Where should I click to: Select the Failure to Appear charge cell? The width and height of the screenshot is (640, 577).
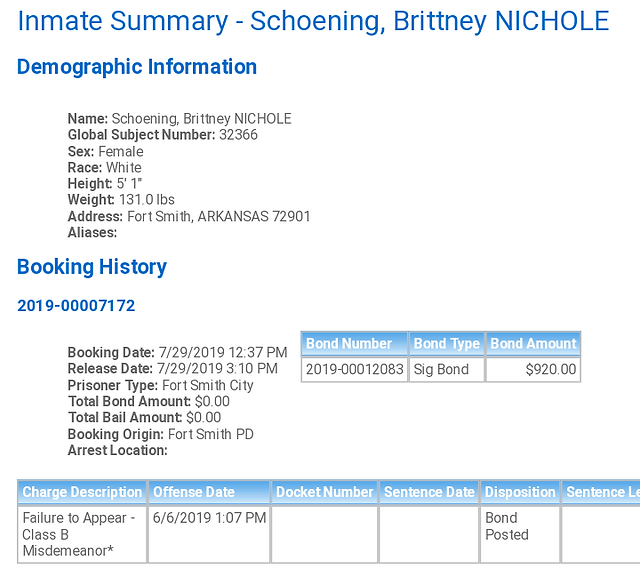click(82, 534)
